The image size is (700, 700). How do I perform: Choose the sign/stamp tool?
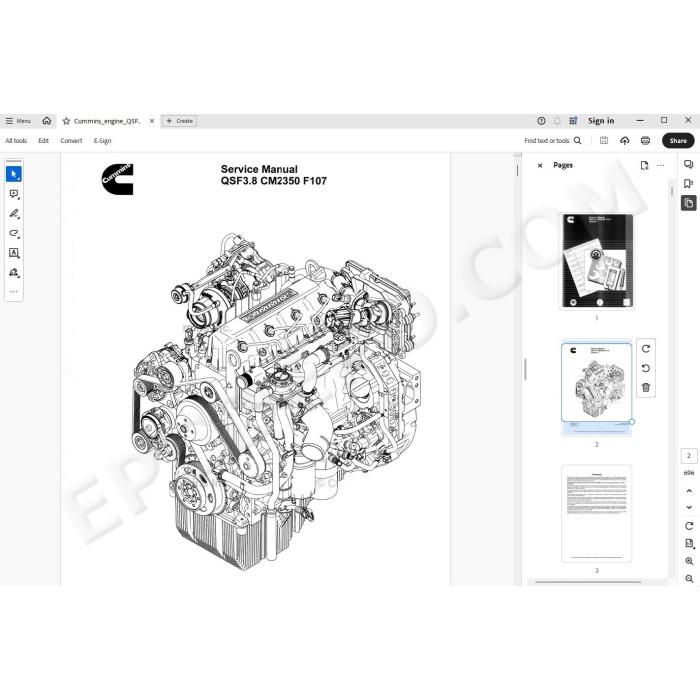click(x=14, y=272)
